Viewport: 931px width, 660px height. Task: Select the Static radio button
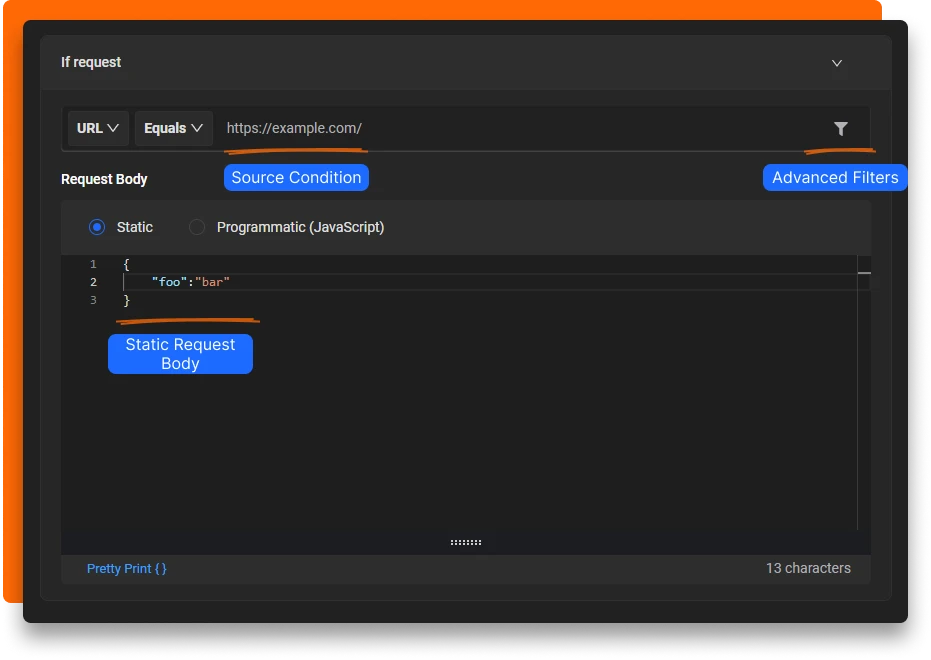97,227
